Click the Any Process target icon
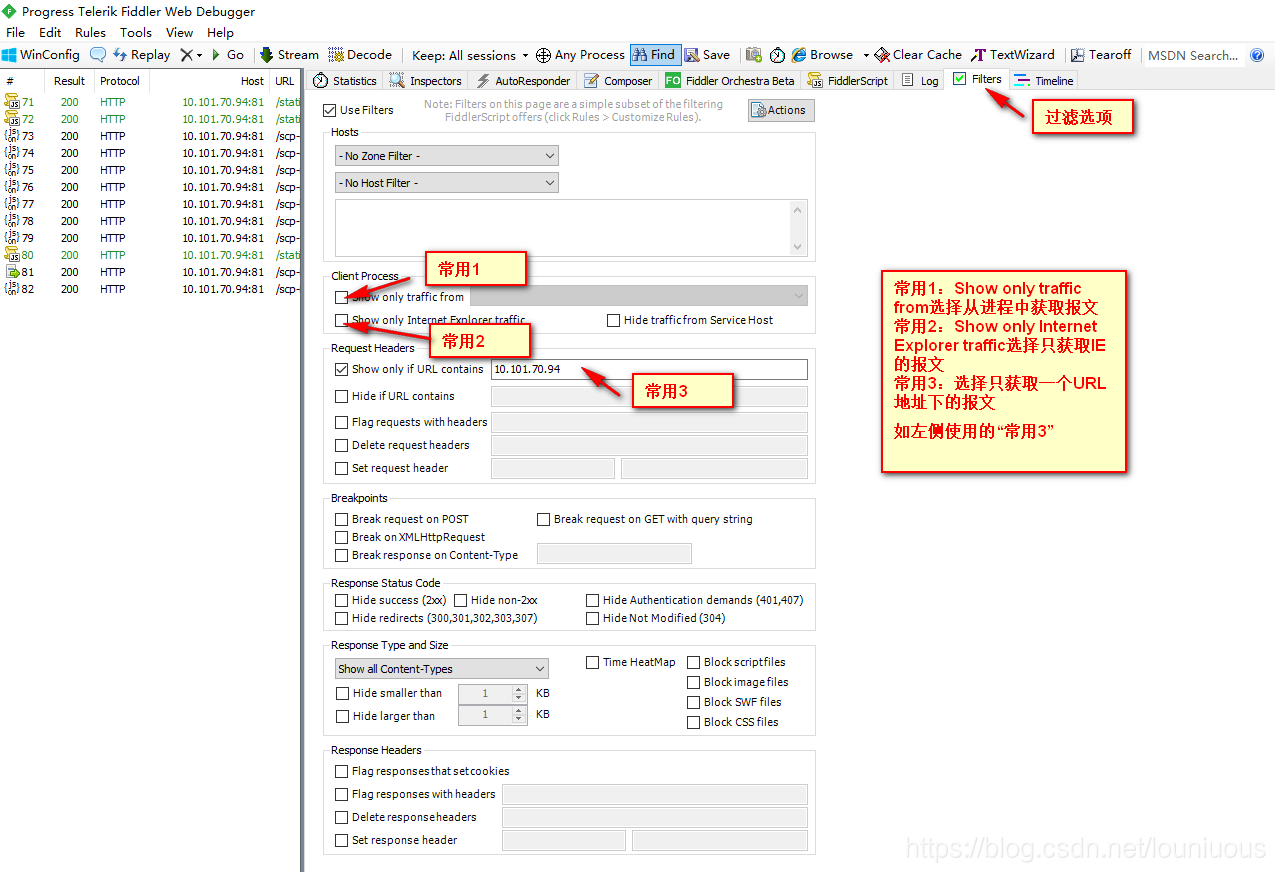This screenshot has width=1275, height=872. (x=543, y=55)
